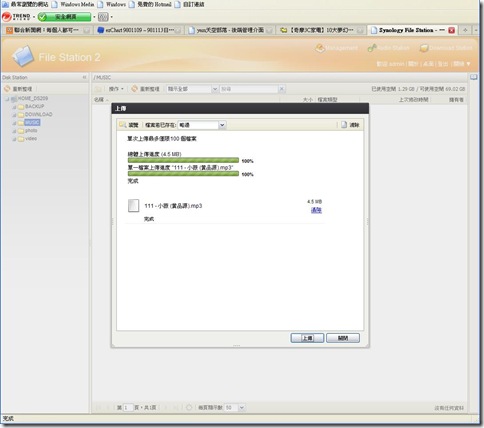Click the page number input field
This screenshot has height=428, width=484.
128,408
